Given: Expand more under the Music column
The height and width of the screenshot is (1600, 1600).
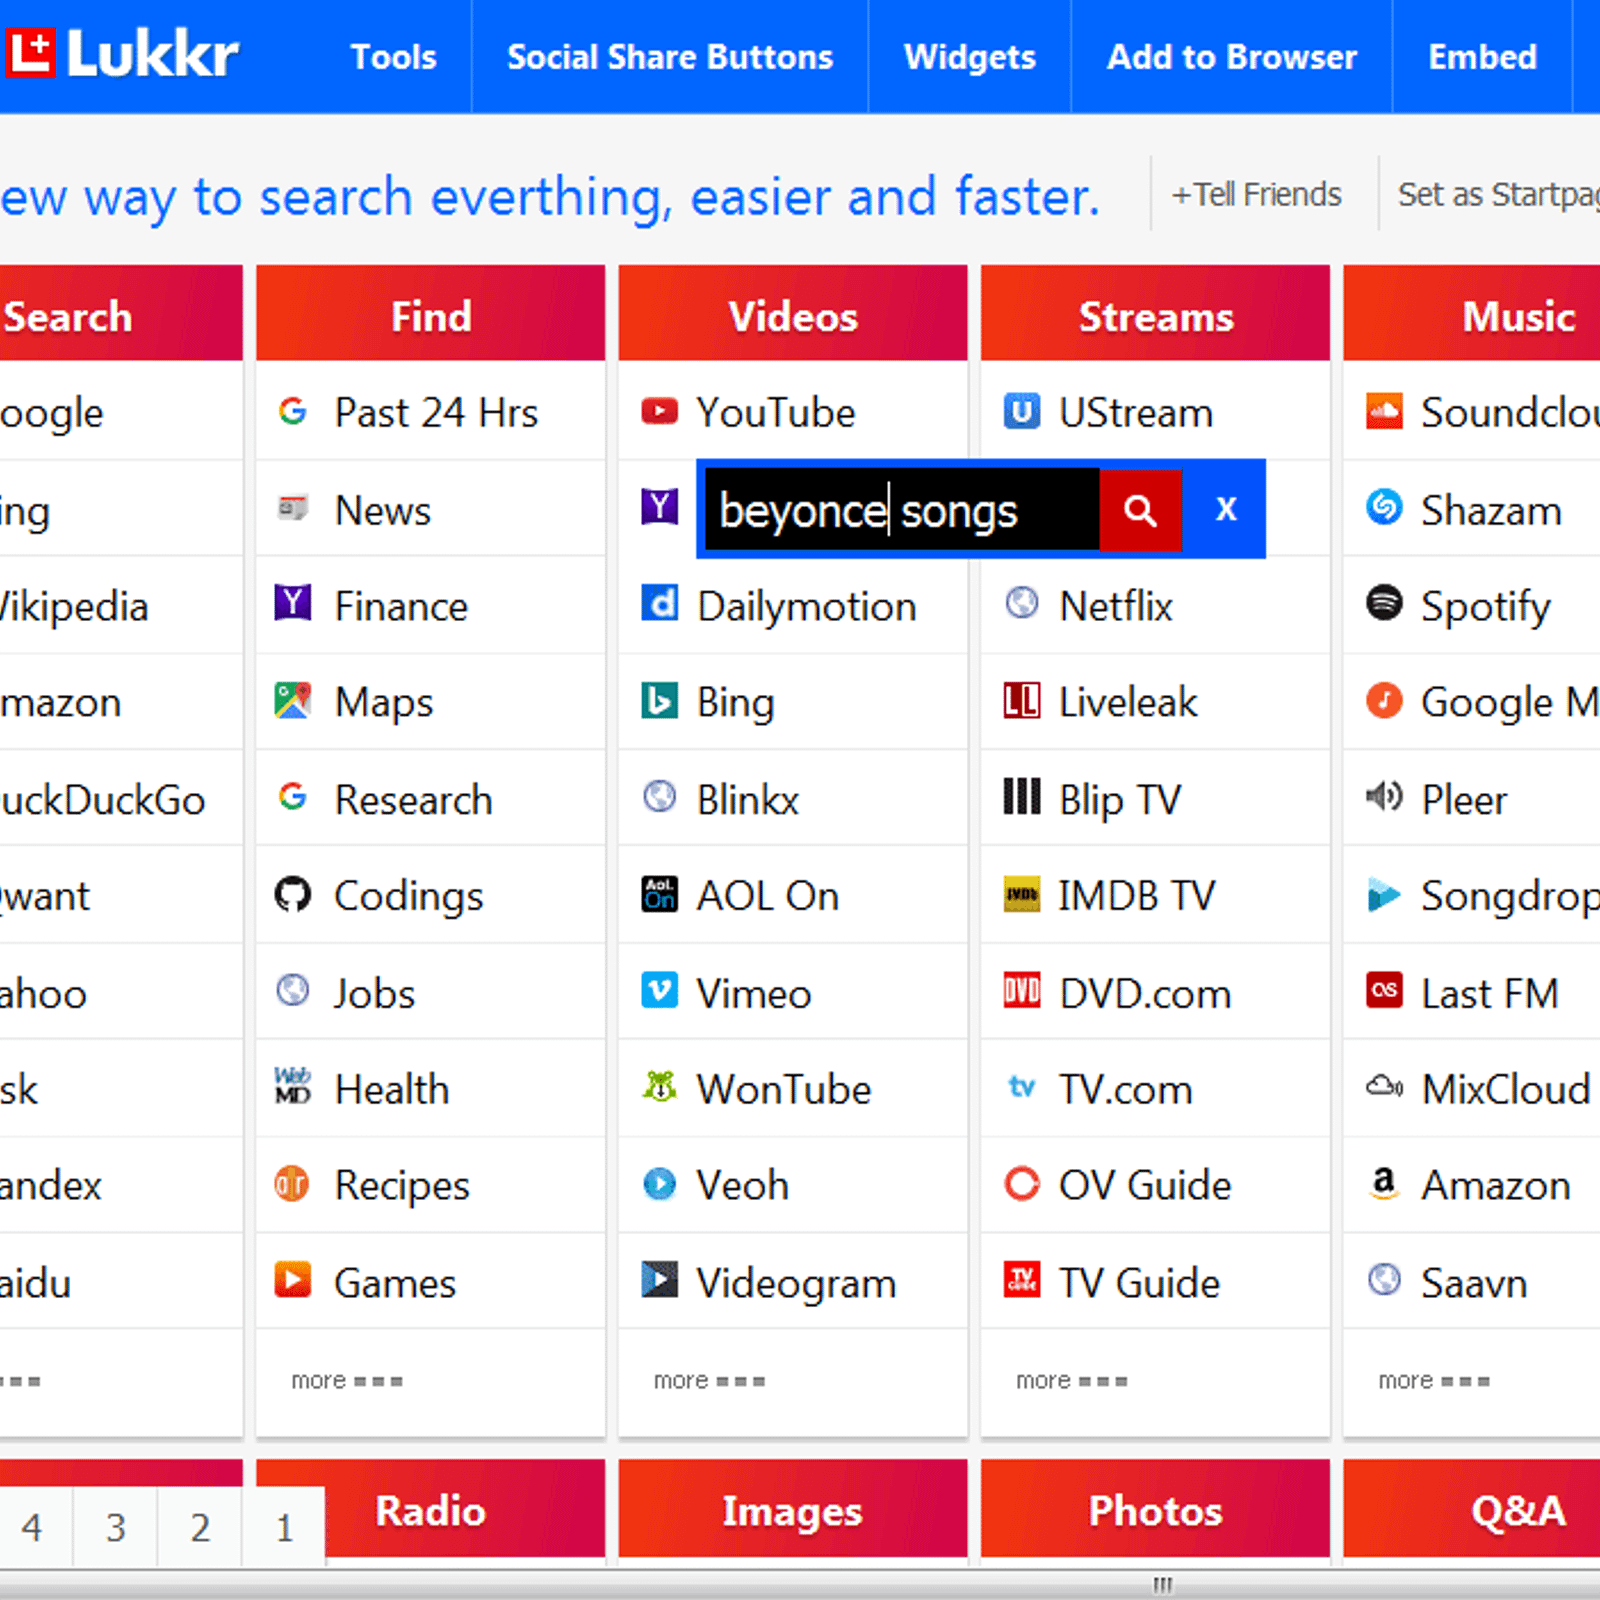Looking at the screenshot, I should click(x=1434, y=1381).
